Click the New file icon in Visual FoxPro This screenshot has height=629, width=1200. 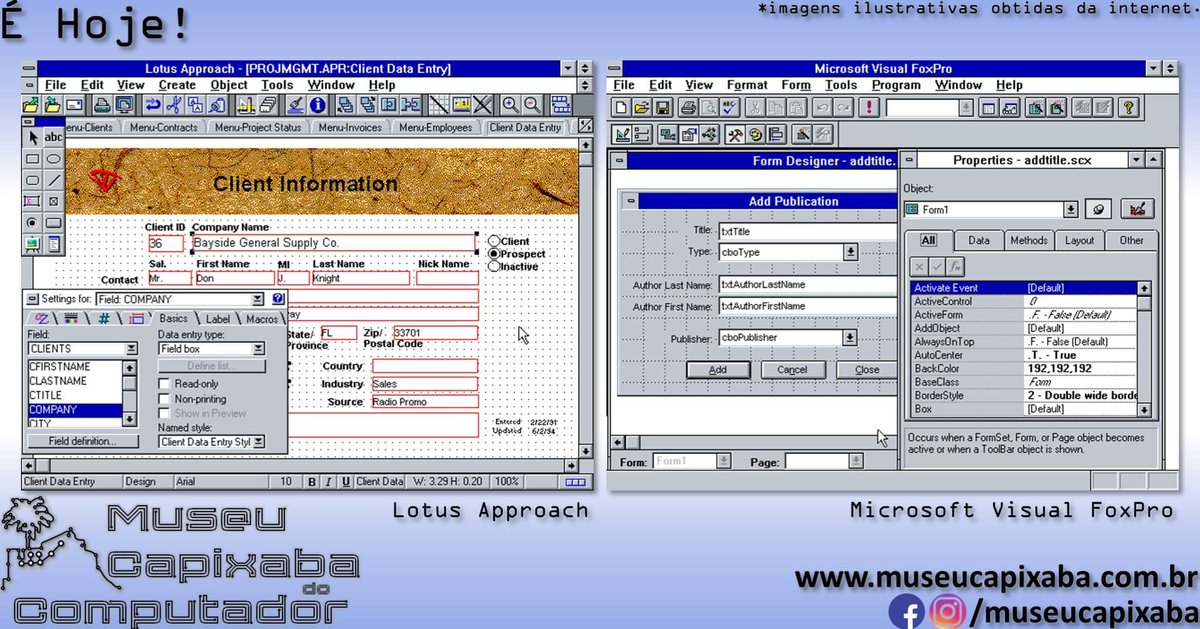click(x=621, y=107)
